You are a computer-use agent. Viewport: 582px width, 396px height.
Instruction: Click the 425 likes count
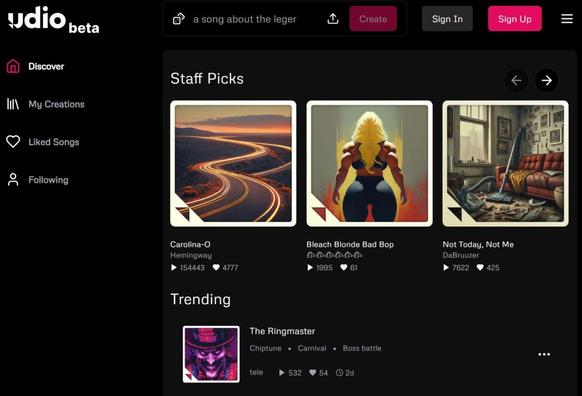point(493,268)
